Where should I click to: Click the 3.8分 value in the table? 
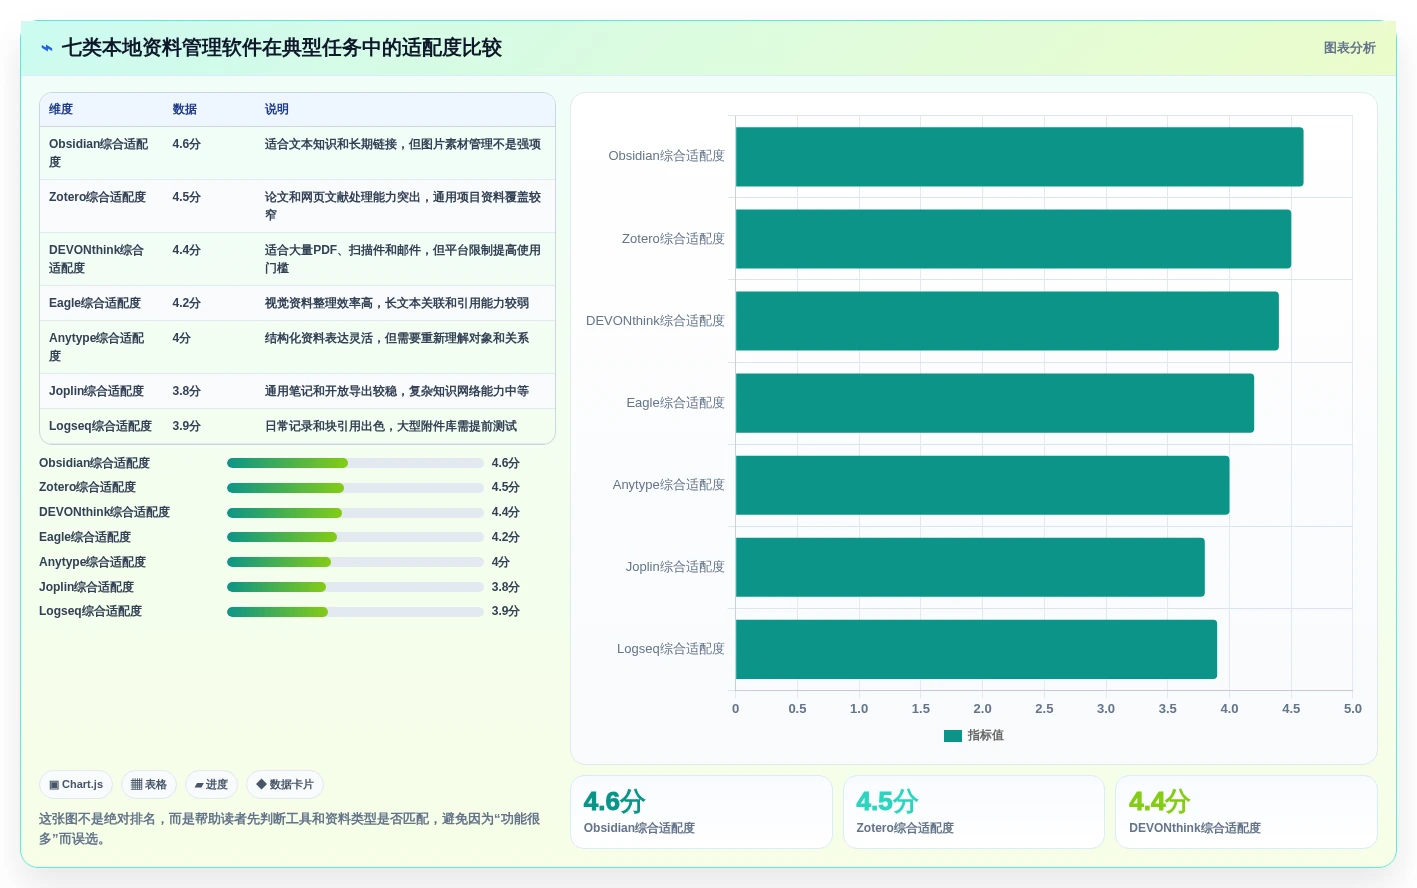186,391
